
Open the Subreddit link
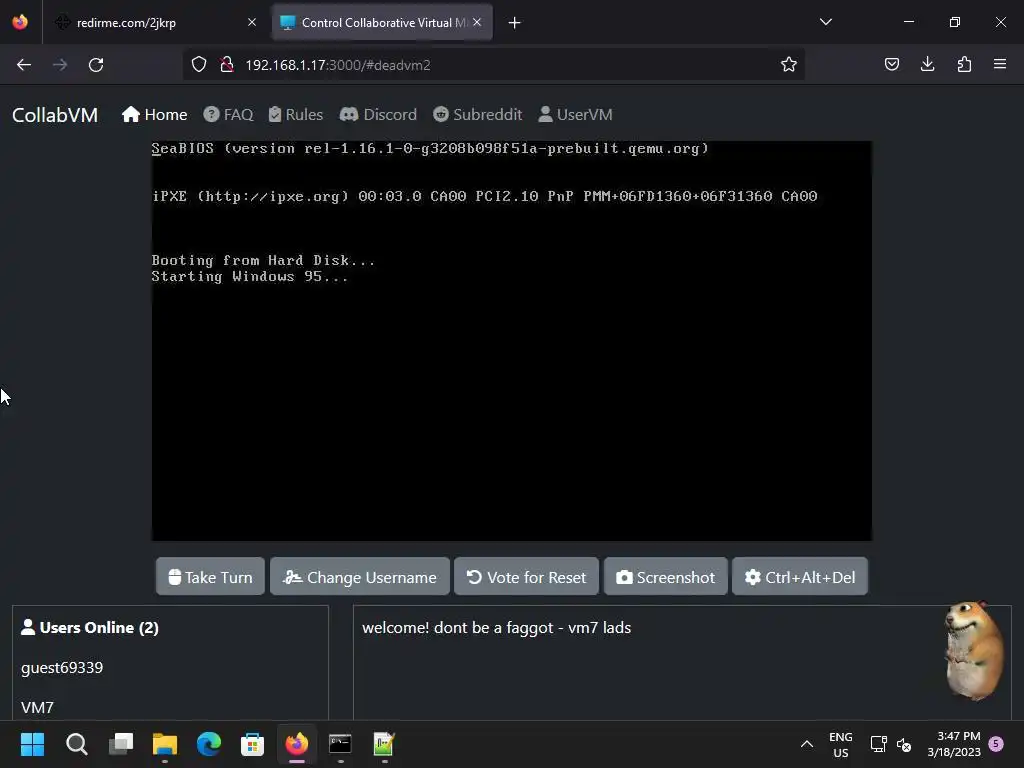pyautogui.click(x=477, y=115)
